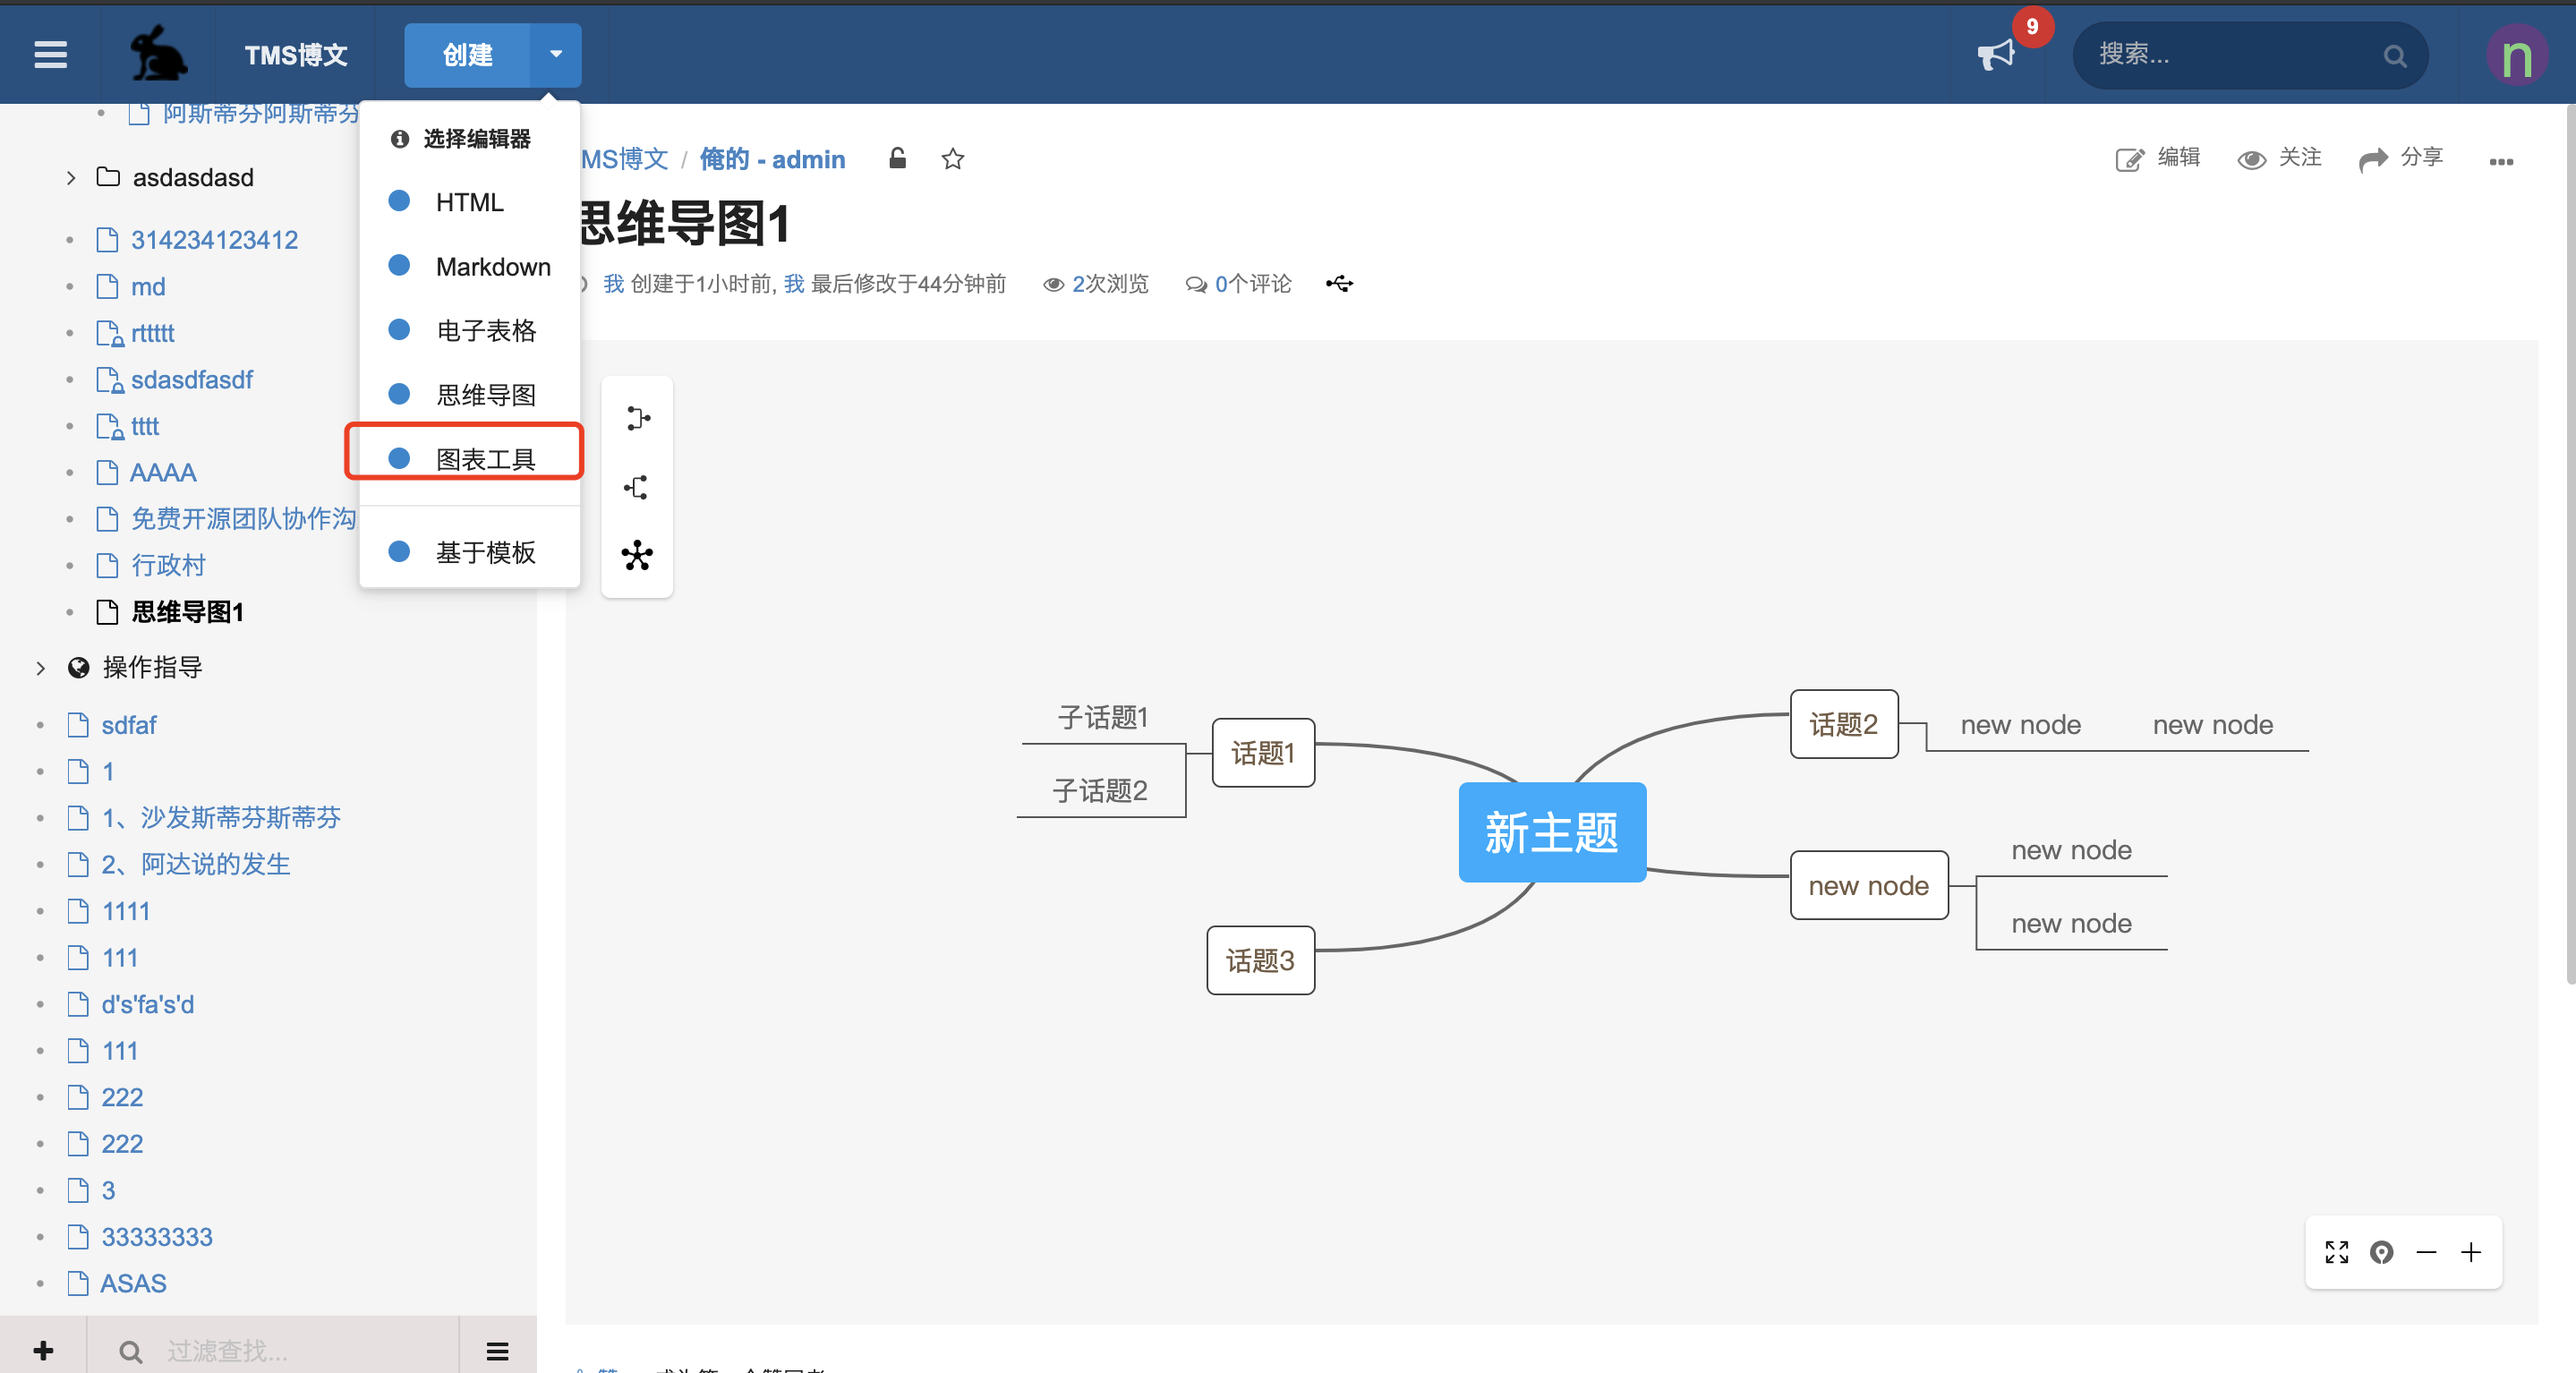Click the unlock padlock icon
The image size is (2576, 1373).
pos(897,158)
